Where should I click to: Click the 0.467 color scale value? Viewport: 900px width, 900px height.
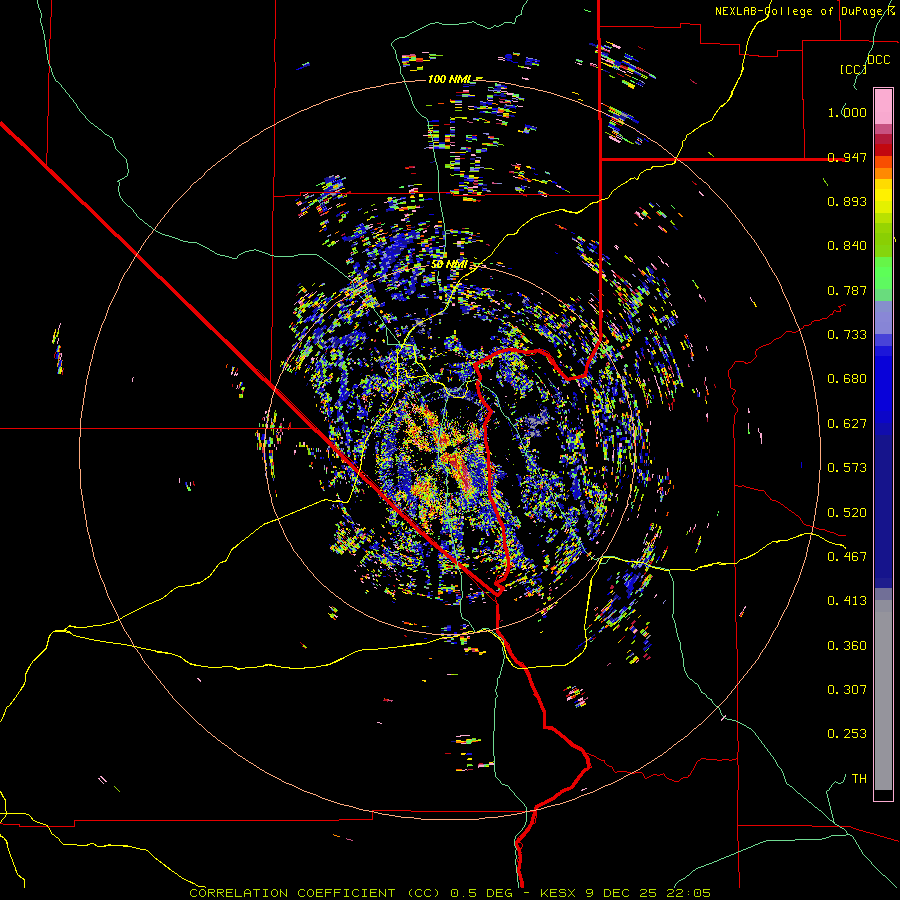tap(847, 557)
